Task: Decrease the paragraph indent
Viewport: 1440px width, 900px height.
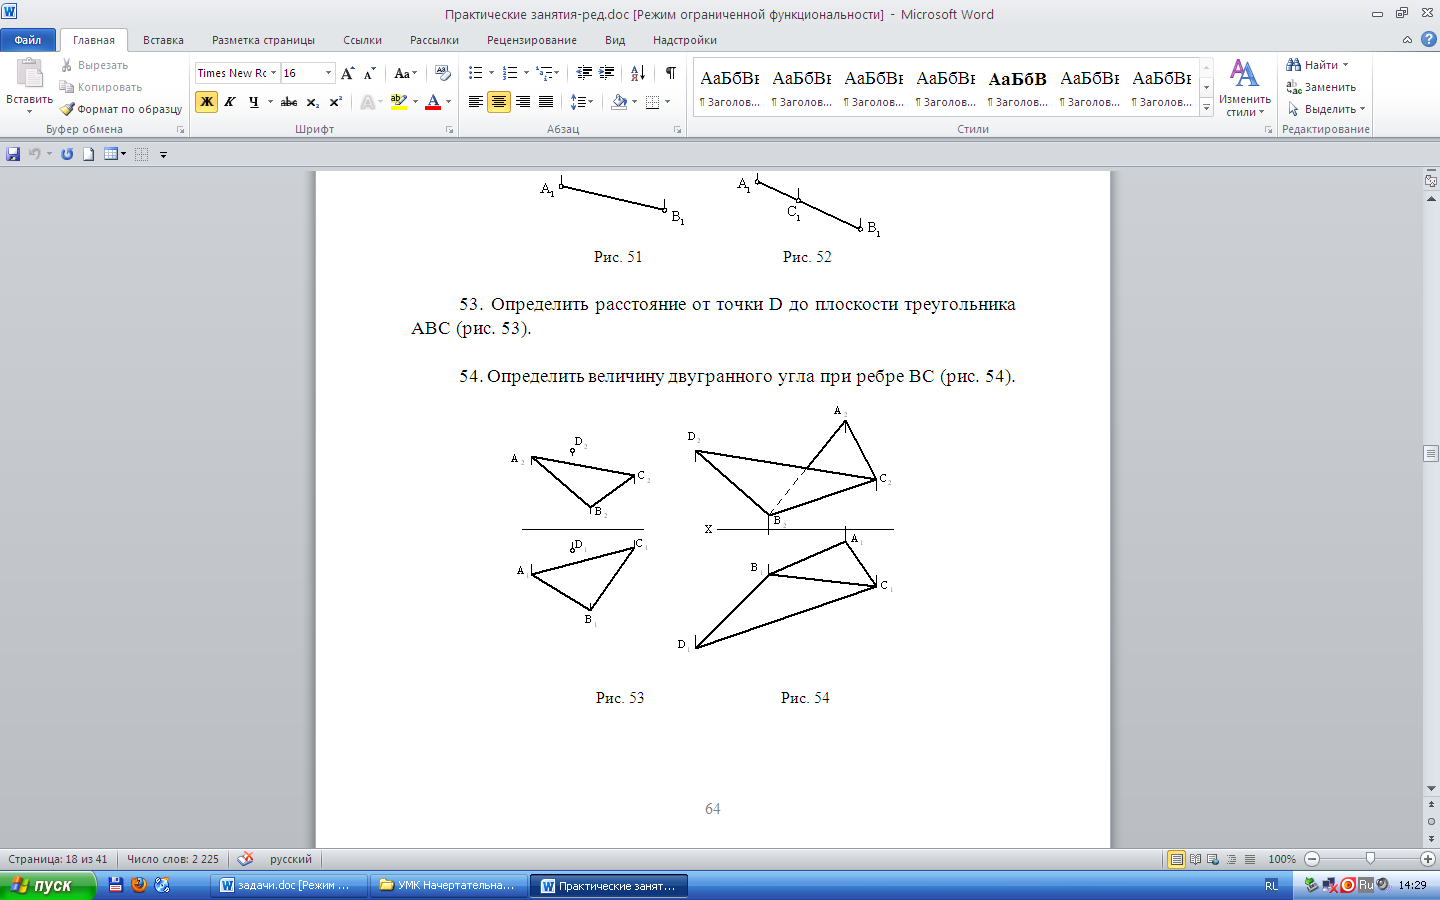Action: pos(584,73)
